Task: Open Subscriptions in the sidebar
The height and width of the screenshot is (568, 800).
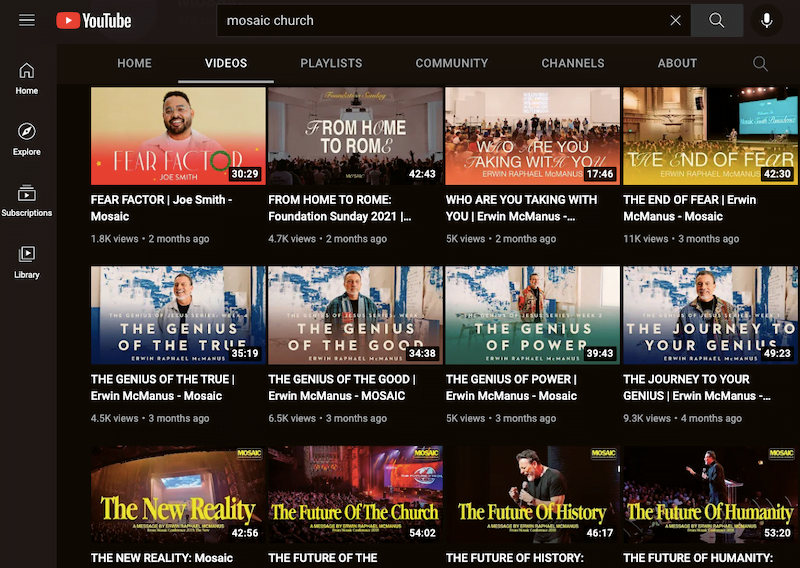Action: coord(27,201)
